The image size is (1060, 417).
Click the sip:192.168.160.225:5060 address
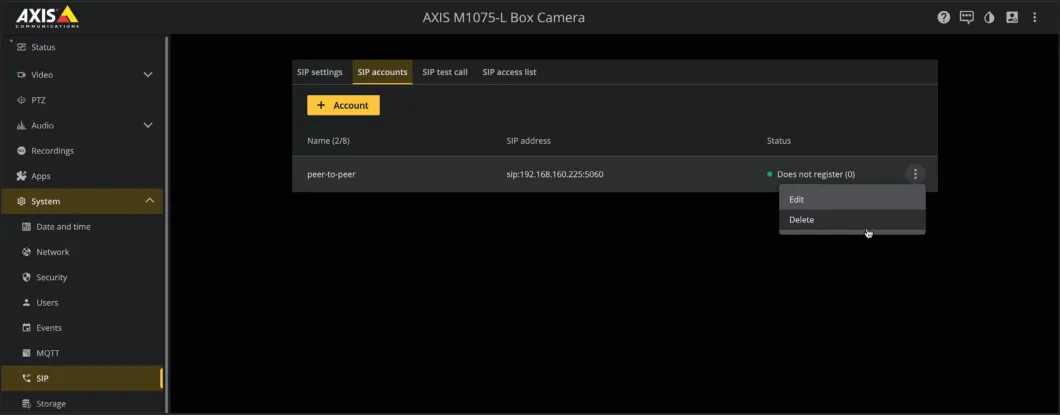click(555, 174)
